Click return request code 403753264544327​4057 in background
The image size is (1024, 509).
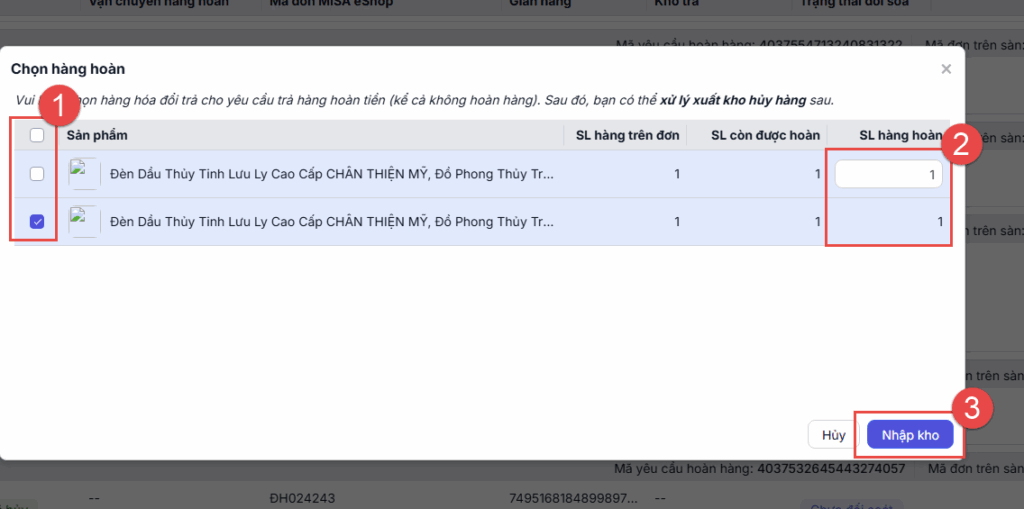[831, 468]
